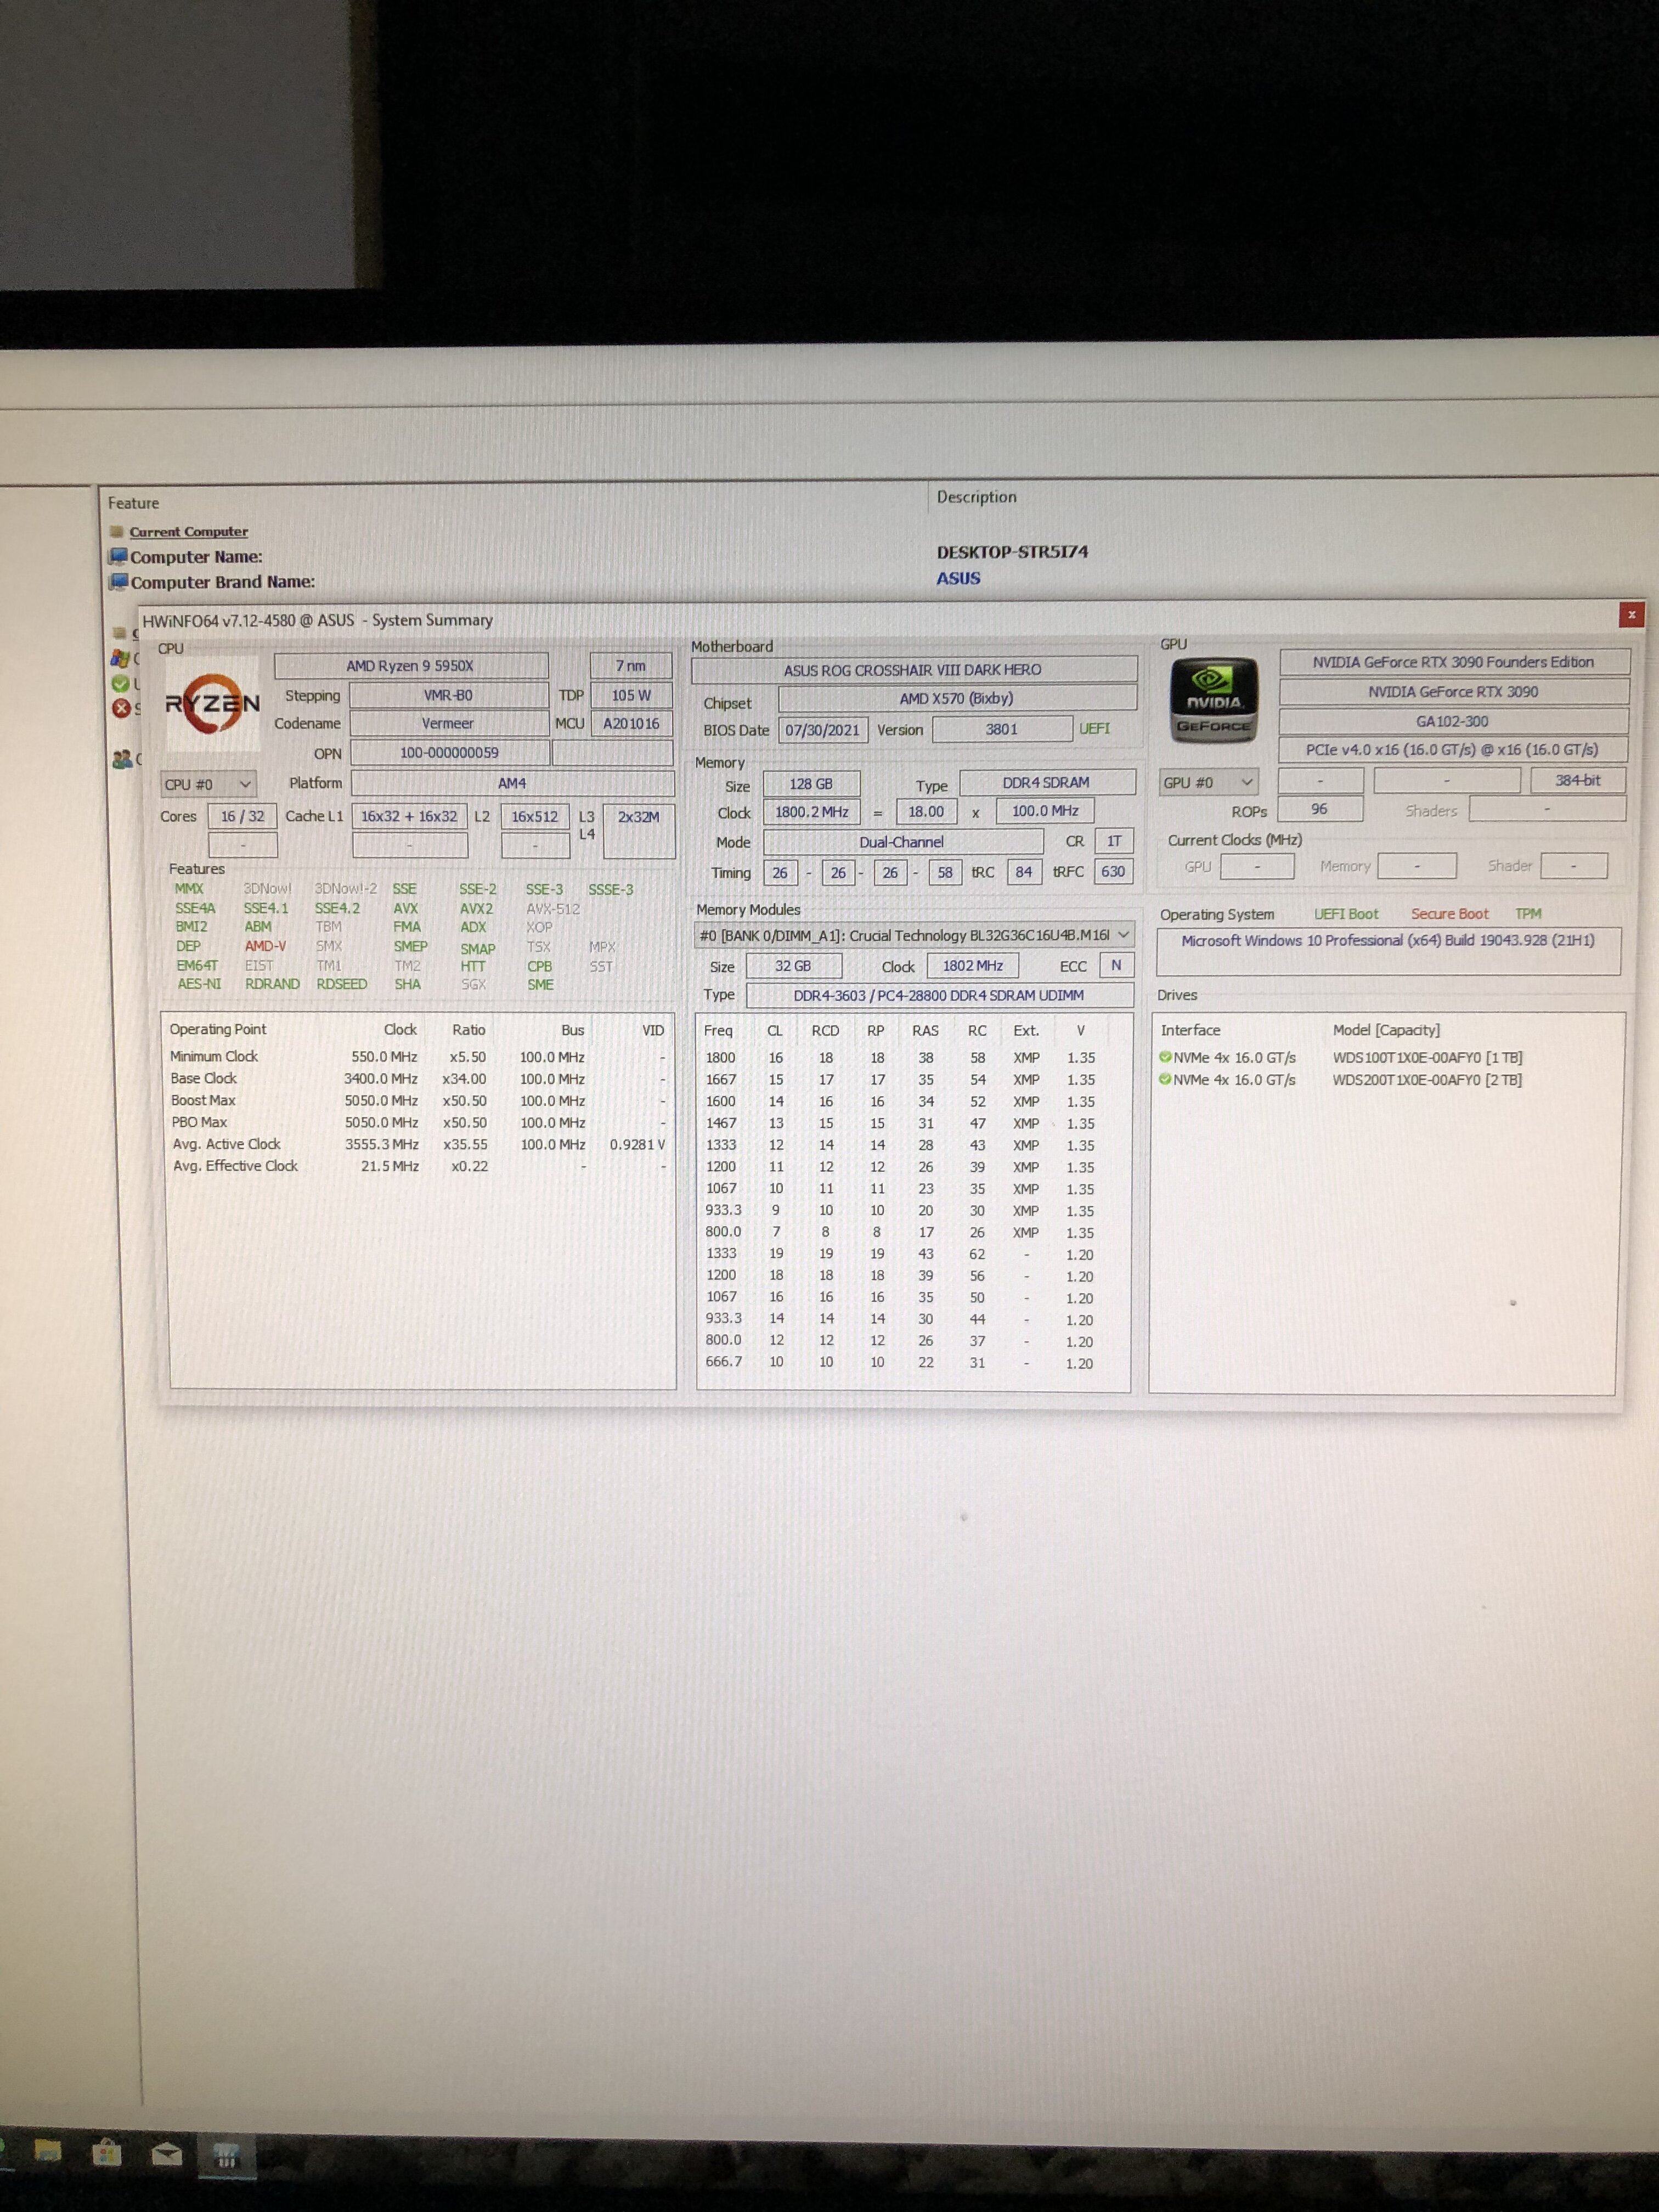This screenshot has height=2212, width=1659.
Task: Click the AM4 platform field
Action: click(x=512, y=783)
